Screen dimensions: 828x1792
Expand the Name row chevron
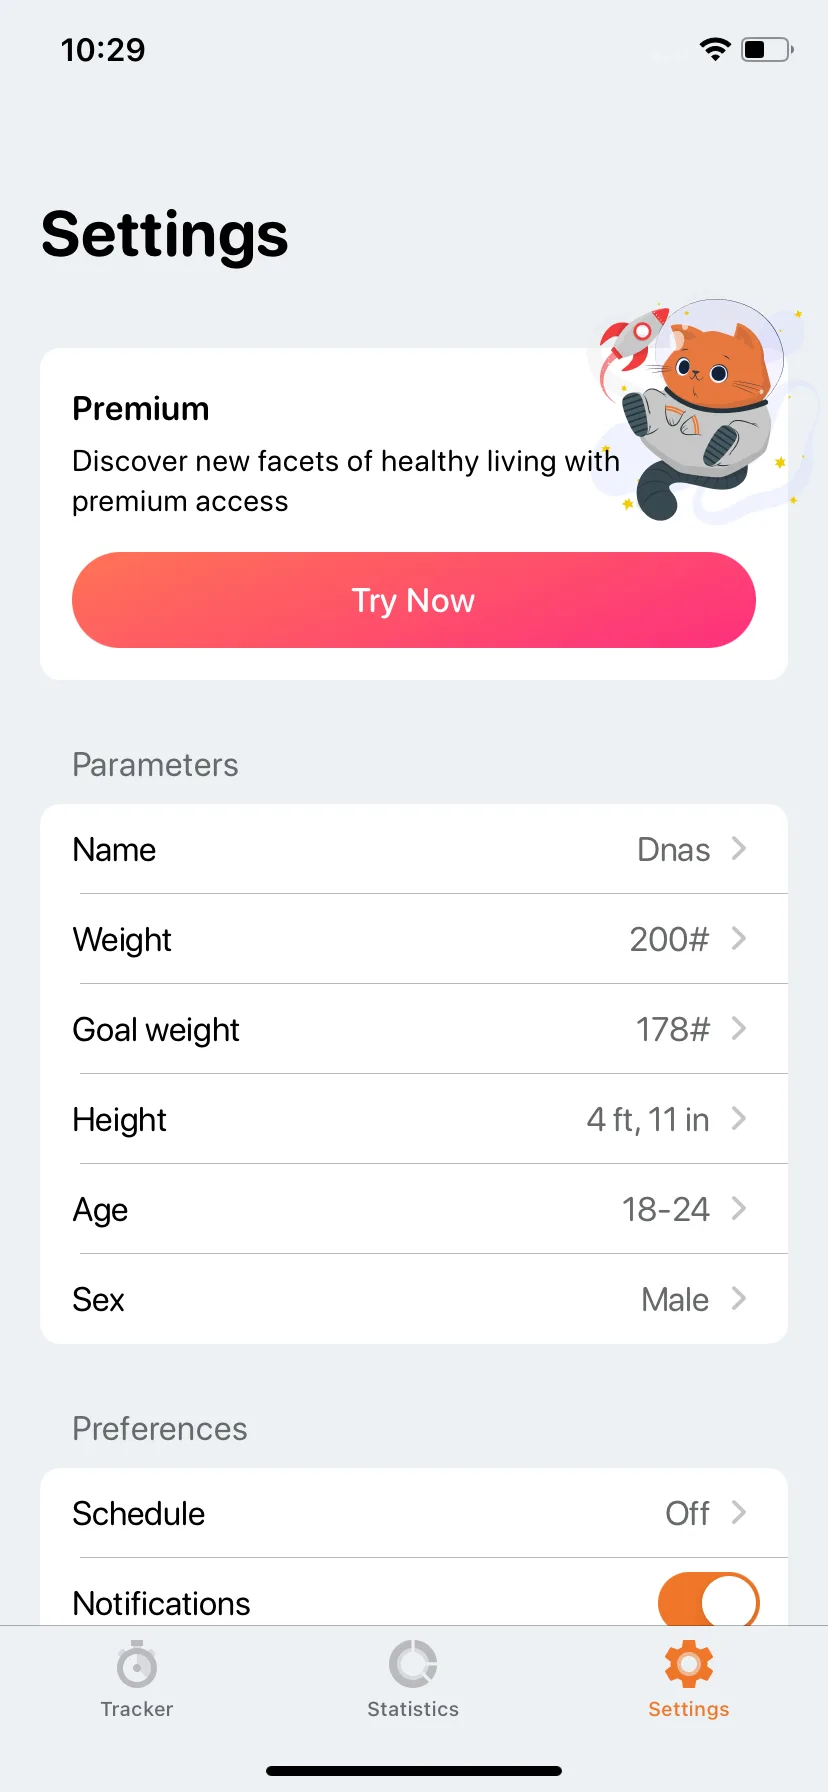(x=739, y=849)
